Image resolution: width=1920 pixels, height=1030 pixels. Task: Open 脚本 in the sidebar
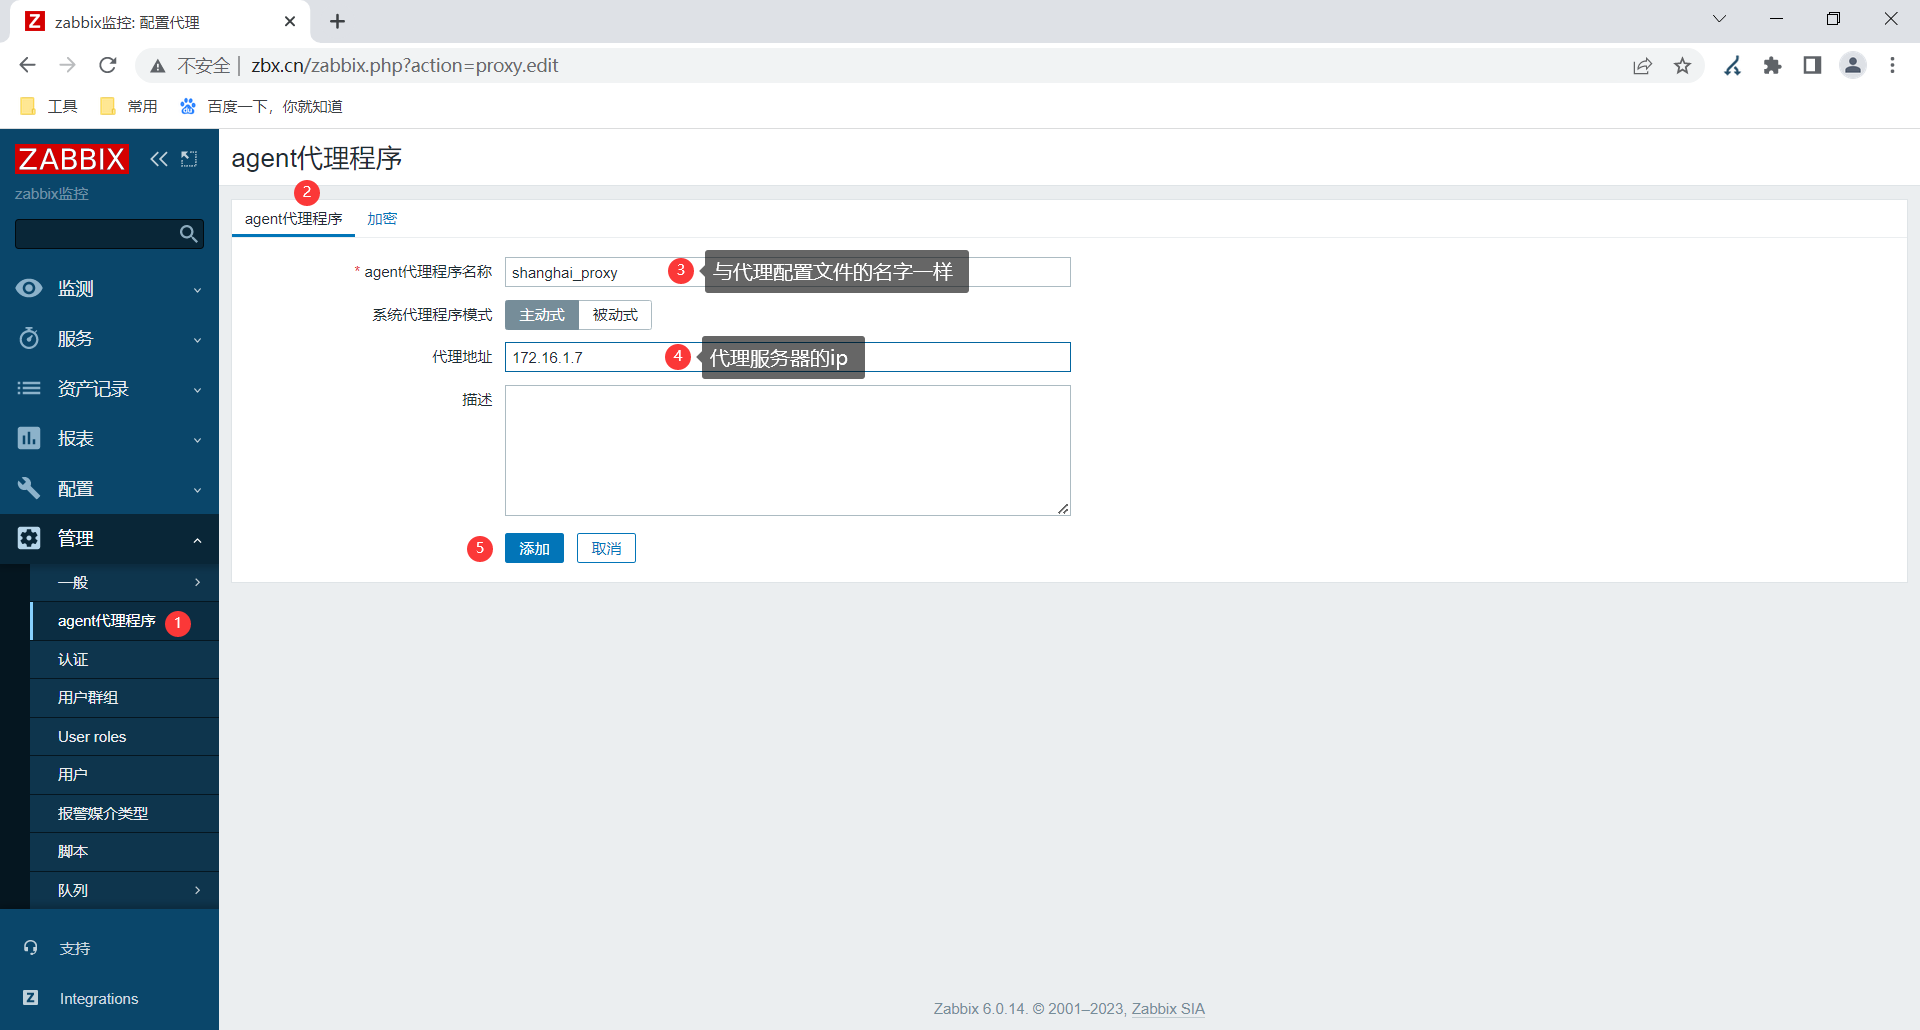(x=124, y=852)
